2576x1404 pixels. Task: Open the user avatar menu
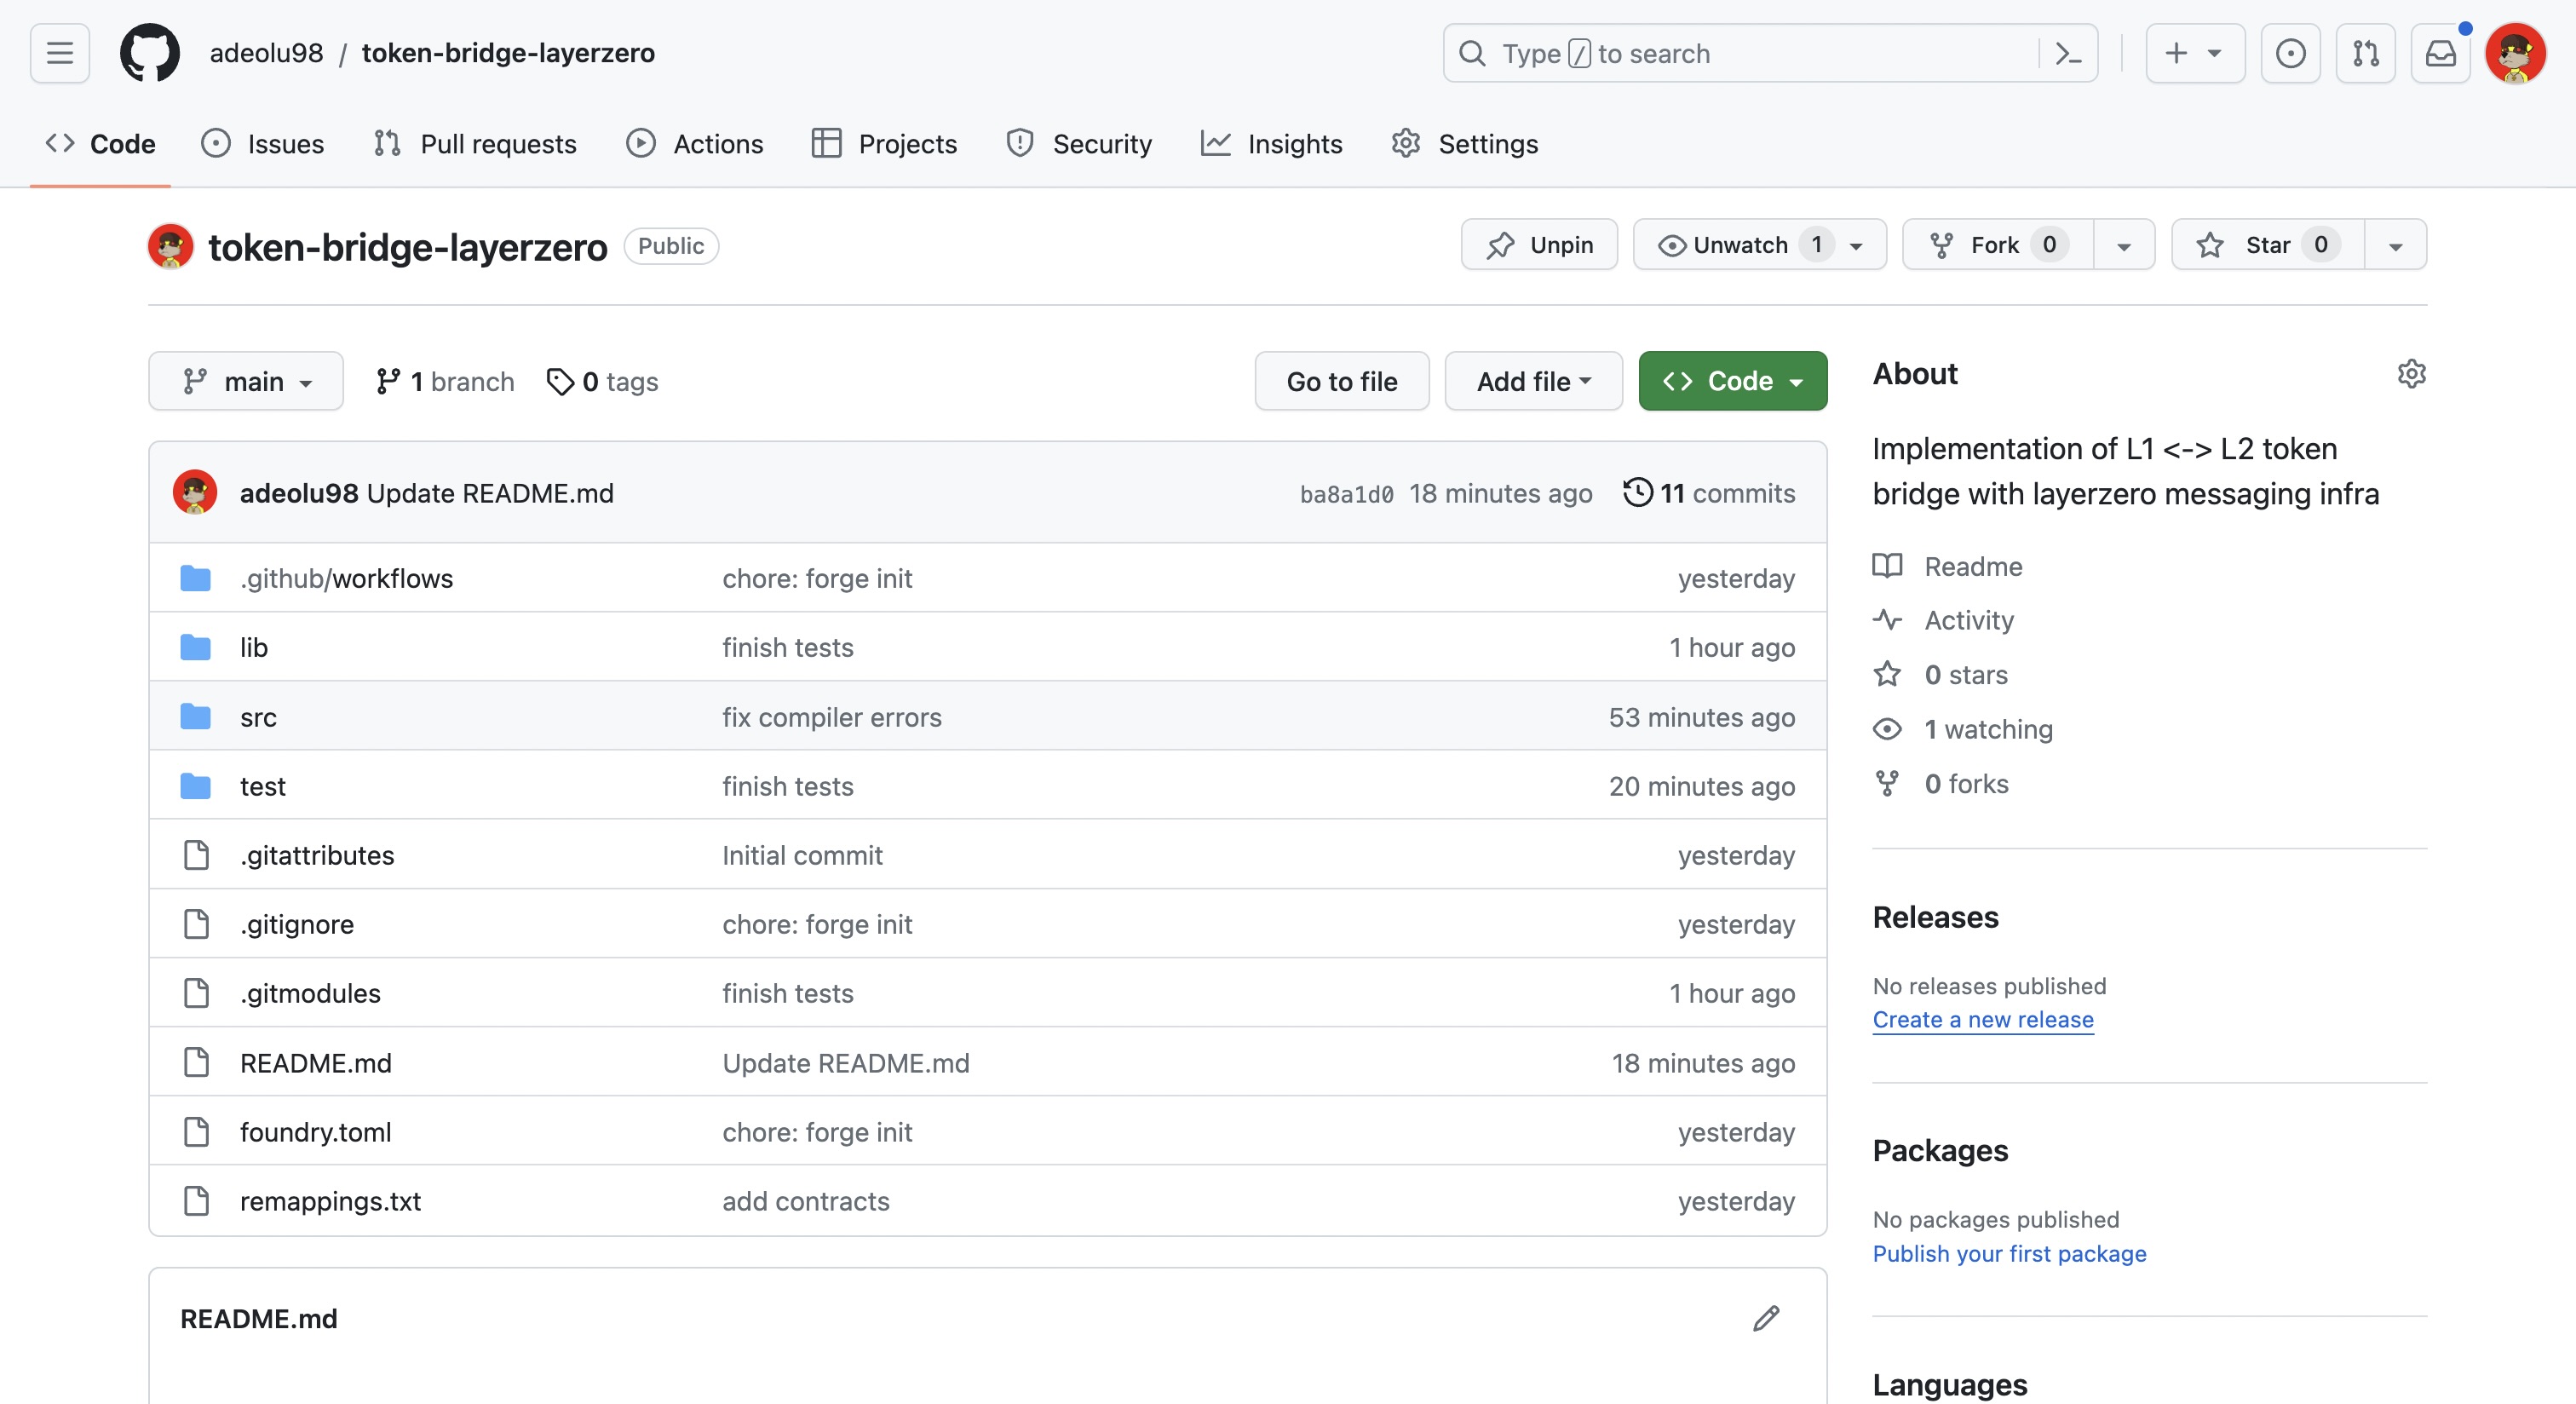2515,53
